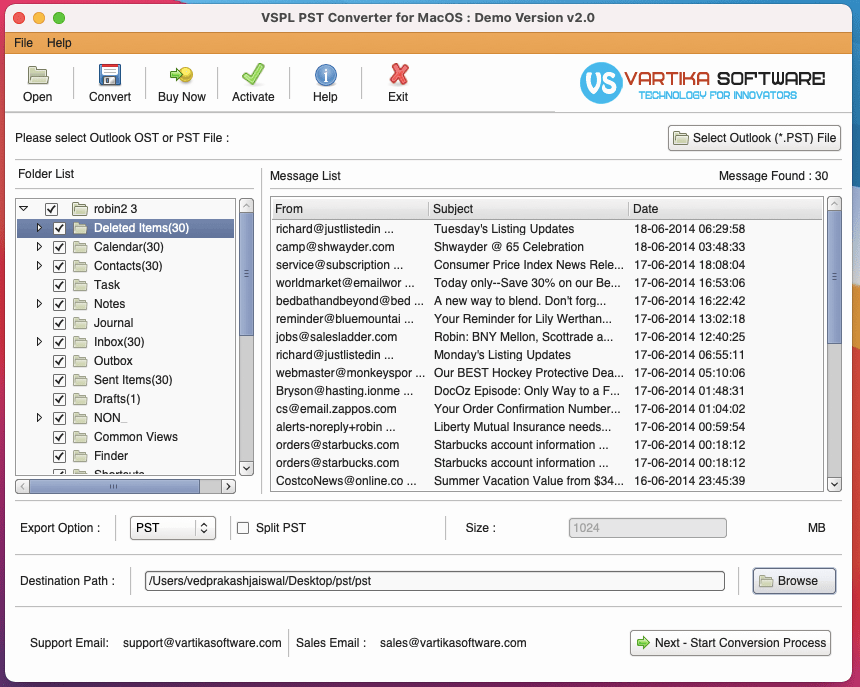
Task: Click the Finder folder icon
Action: click(x=81, y=456)
